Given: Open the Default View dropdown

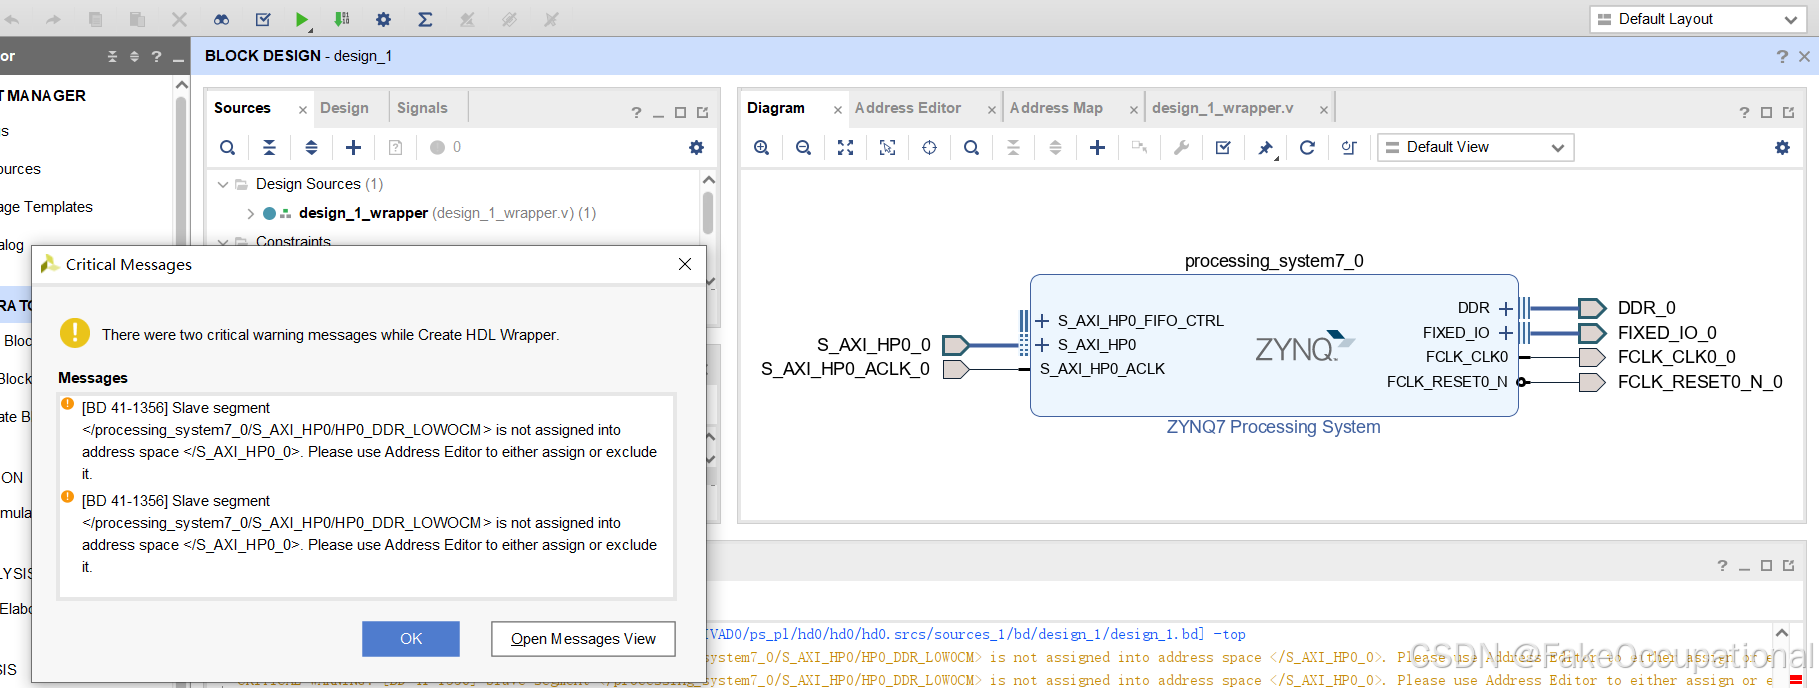Looking at the screenshot, I should tap(1475, 147).
